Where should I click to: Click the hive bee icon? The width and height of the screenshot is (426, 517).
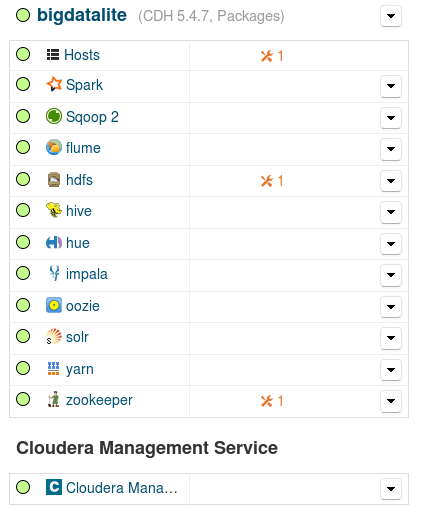tap(54, 210)
